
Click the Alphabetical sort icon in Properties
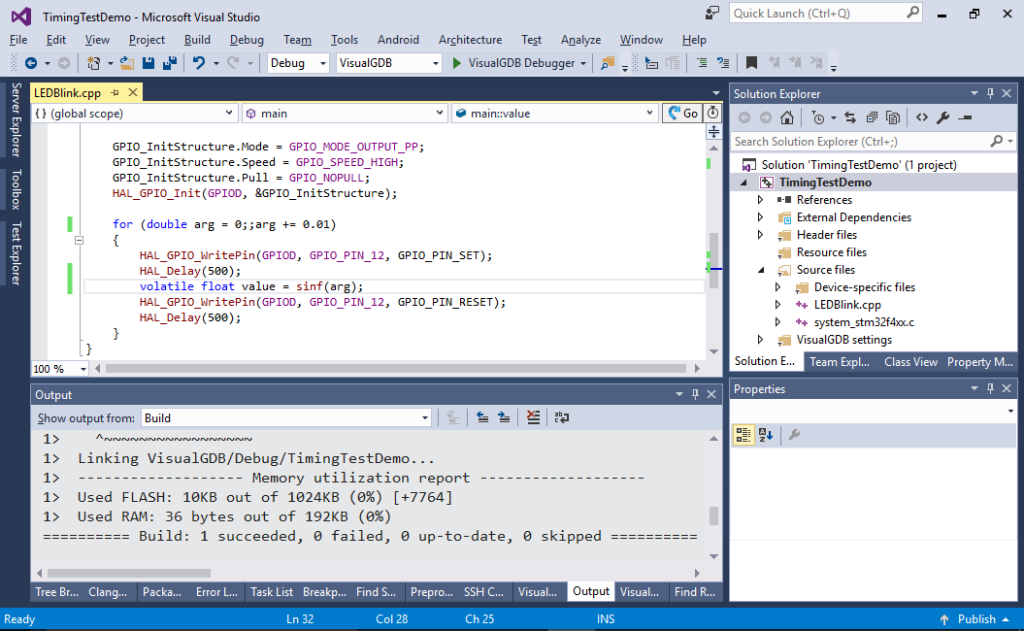[x=766, y=434]
